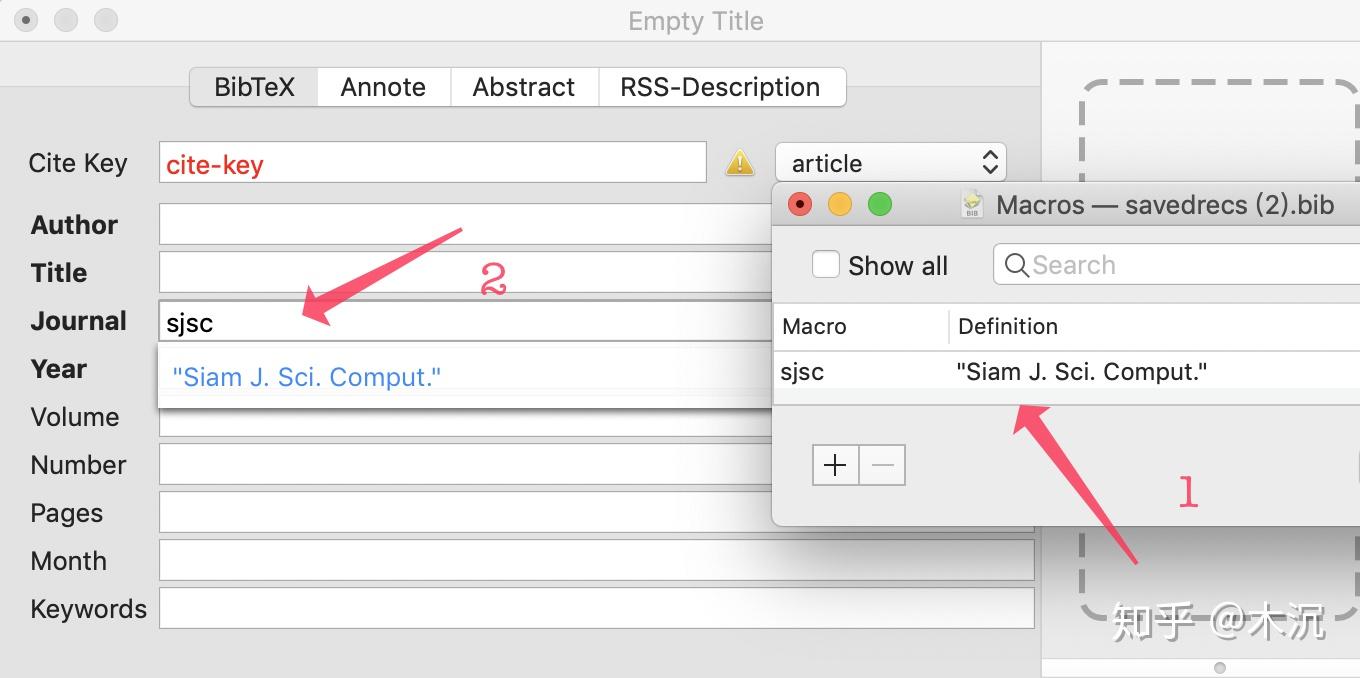Select the sjsc macro row
The image size is (1360, 678).
click(x=1000, y=372)
